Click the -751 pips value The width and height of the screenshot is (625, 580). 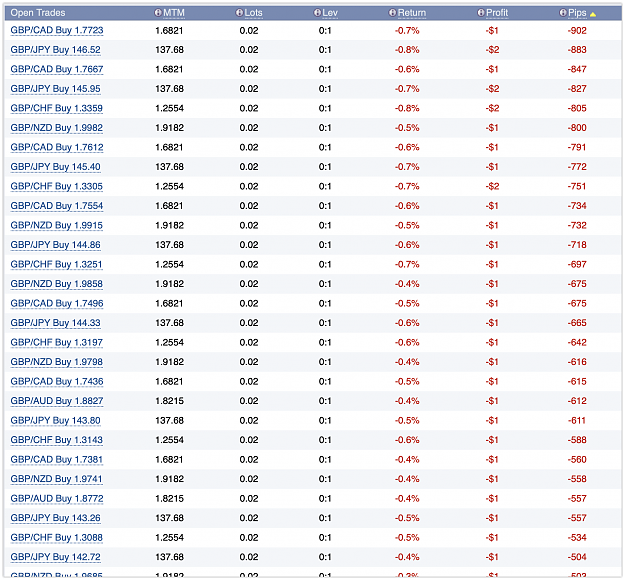[577, 187]
